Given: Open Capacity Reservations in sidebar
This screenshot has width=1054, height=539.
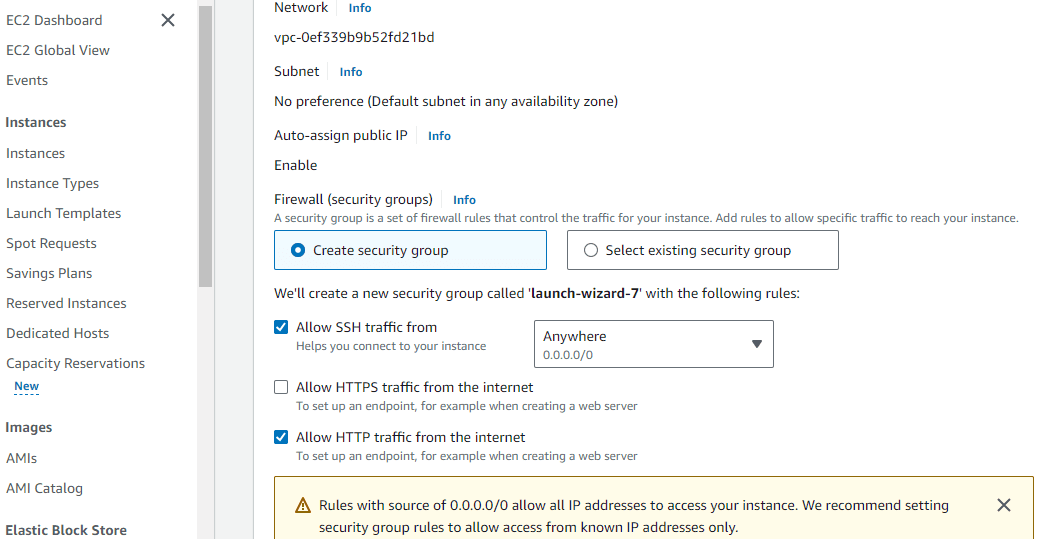Looking at the screenshot, I should [x=75, y=363].
